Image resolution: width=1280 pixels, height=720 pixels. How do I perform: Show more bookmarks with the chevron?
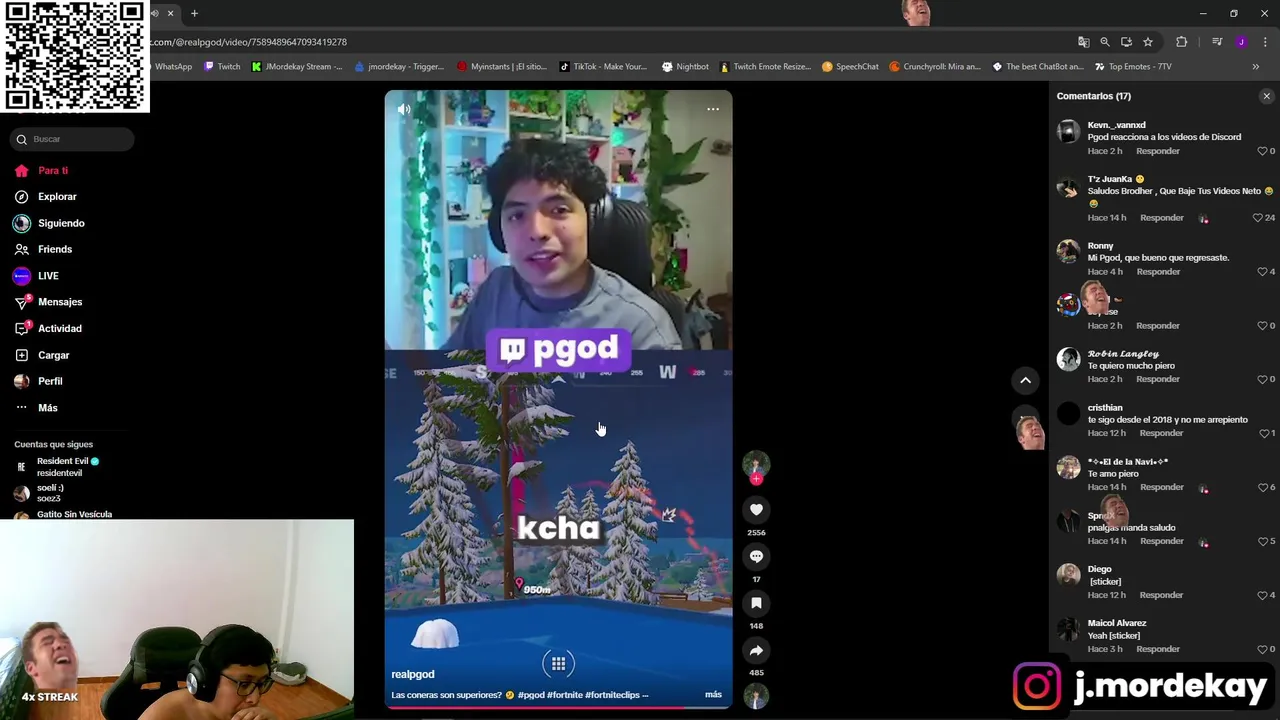click(1255, 67)
